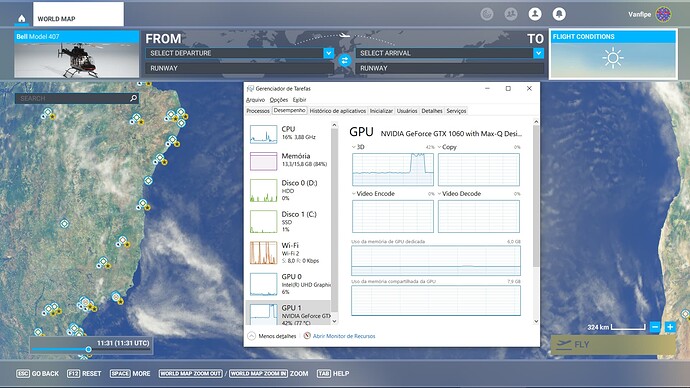Image resolution: width=690 pixels, height=388 pixels.
Task: Open the Exibir menu
Action: 299,100
